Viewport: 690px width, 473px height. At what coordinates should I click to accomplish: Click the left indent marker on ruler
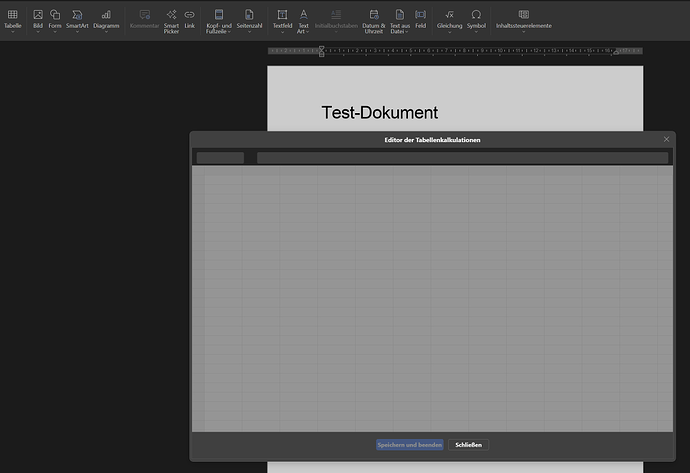(x=322, y=51)
